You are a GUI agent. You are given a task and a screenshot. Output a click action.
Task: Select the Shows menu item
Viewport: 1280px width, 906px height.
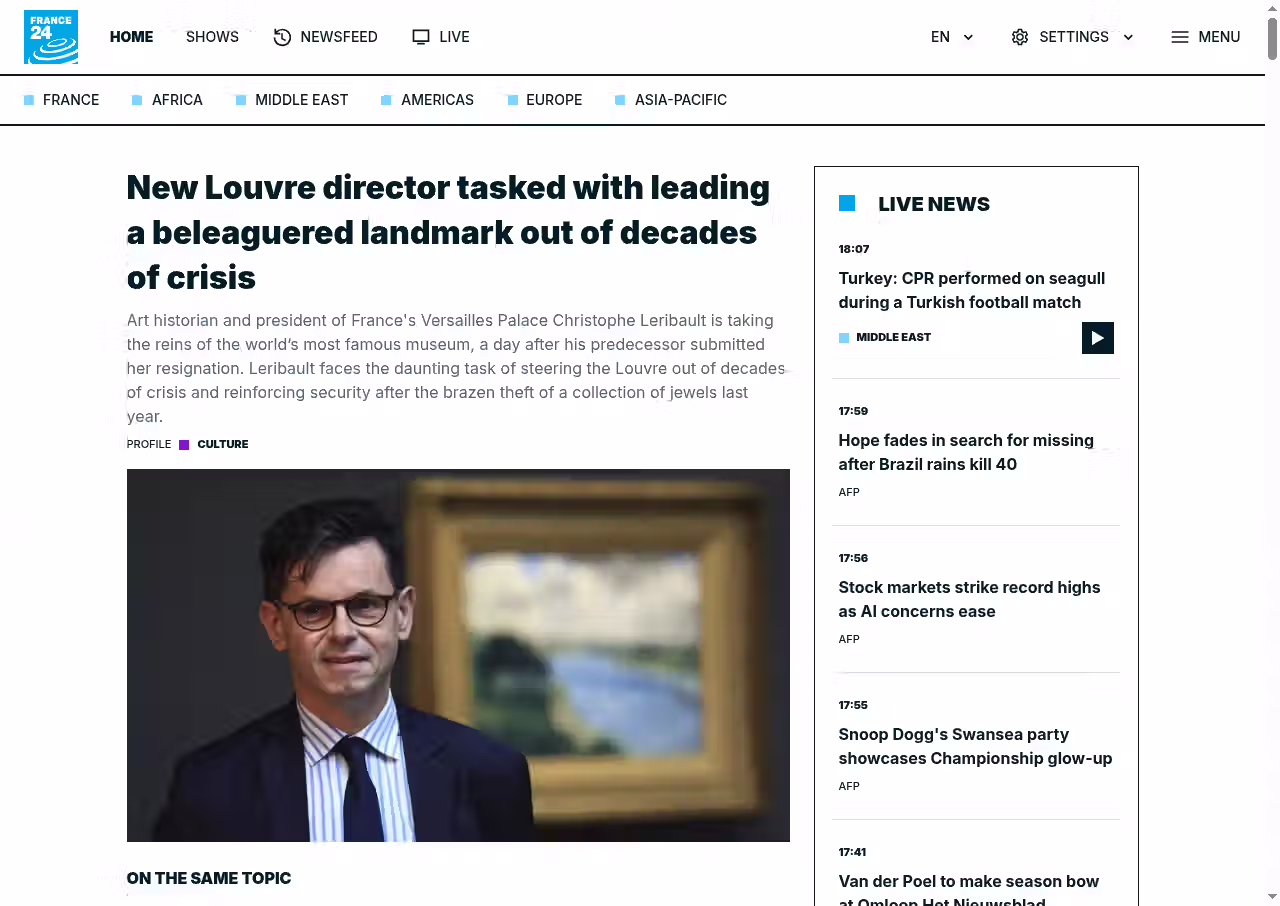212,37
